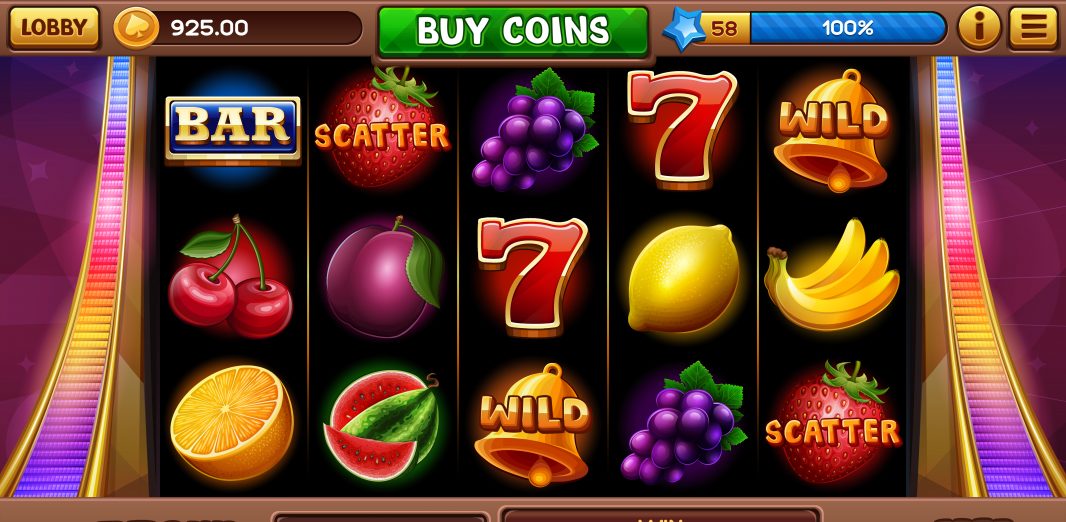Click the green BUY COINS button
This screenshot has height=522, width=1066.
pos(513,31)
